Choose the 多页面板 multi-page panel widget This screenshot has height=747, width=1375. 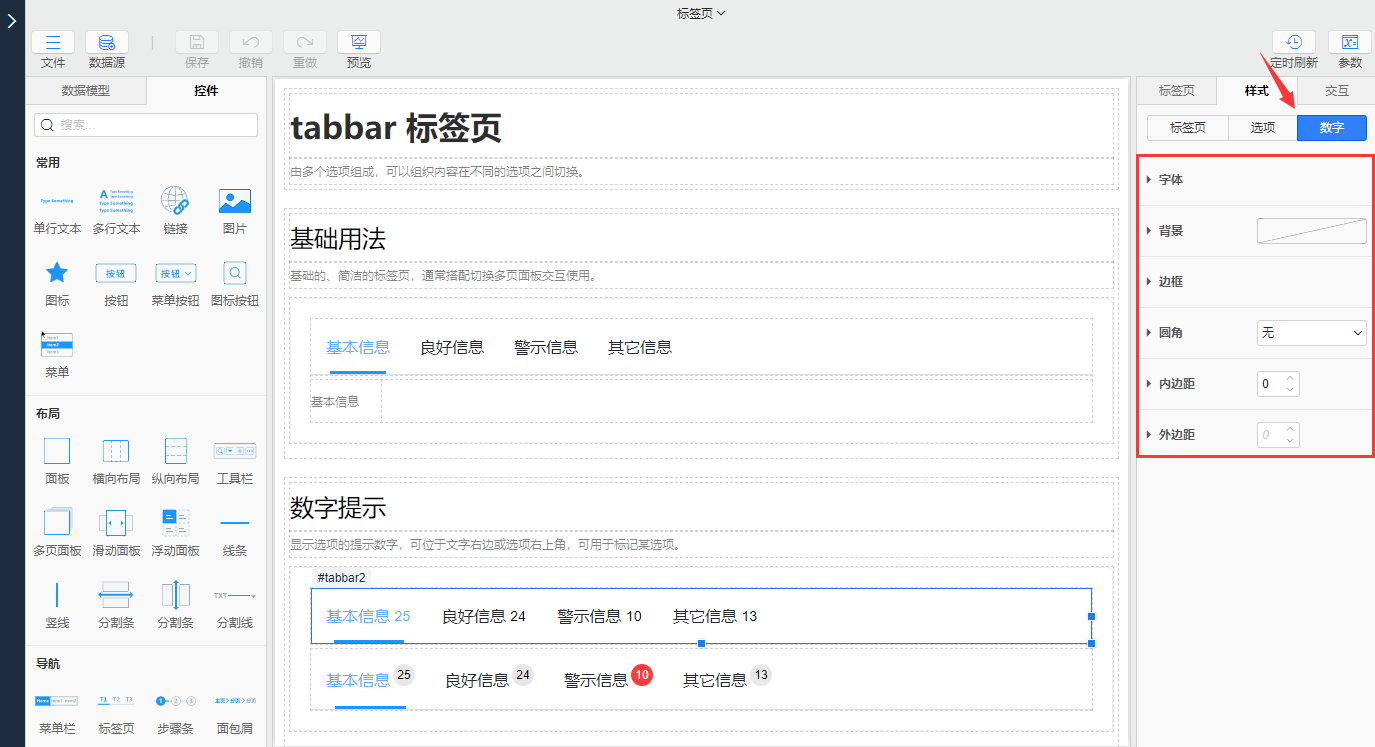point(57,522)
